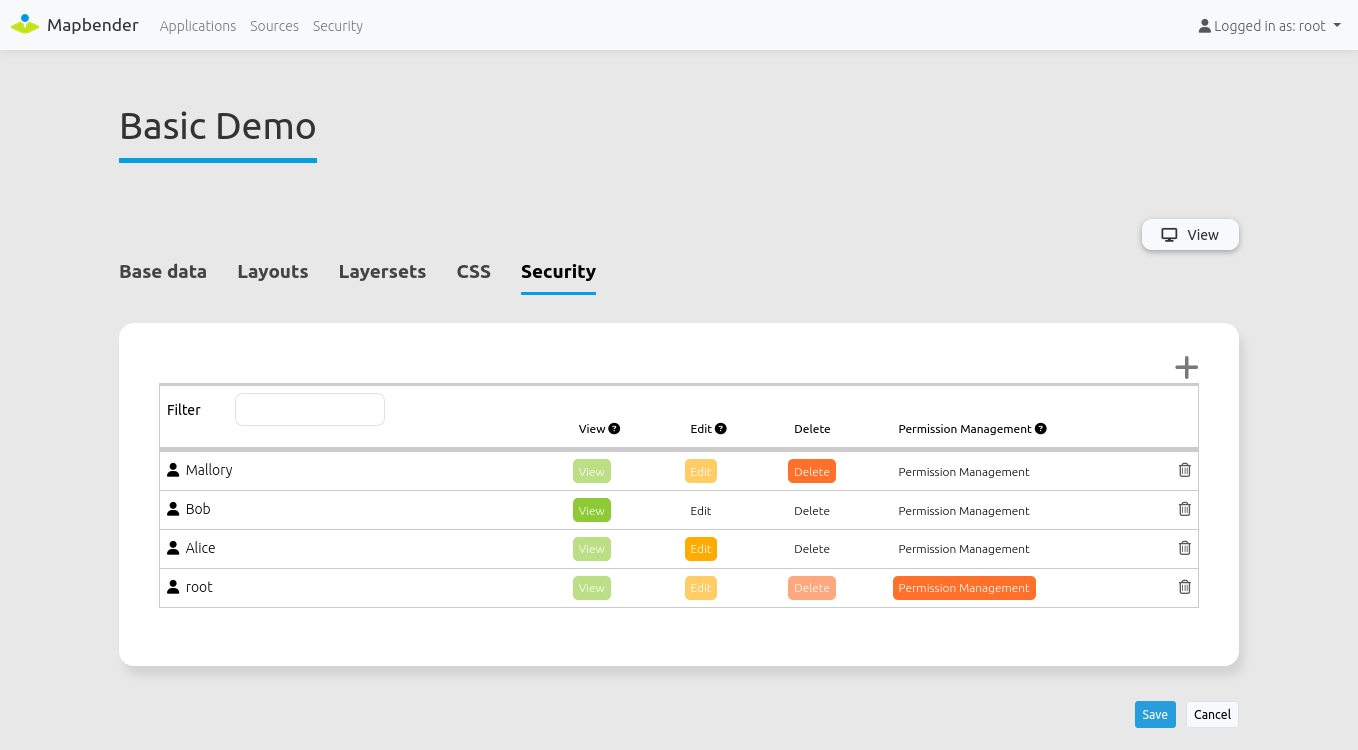The width and height of the screenshot is (1358, 750).
Task: Click the trash icon in Alice's row
Action: click(x=1184, y=548)
